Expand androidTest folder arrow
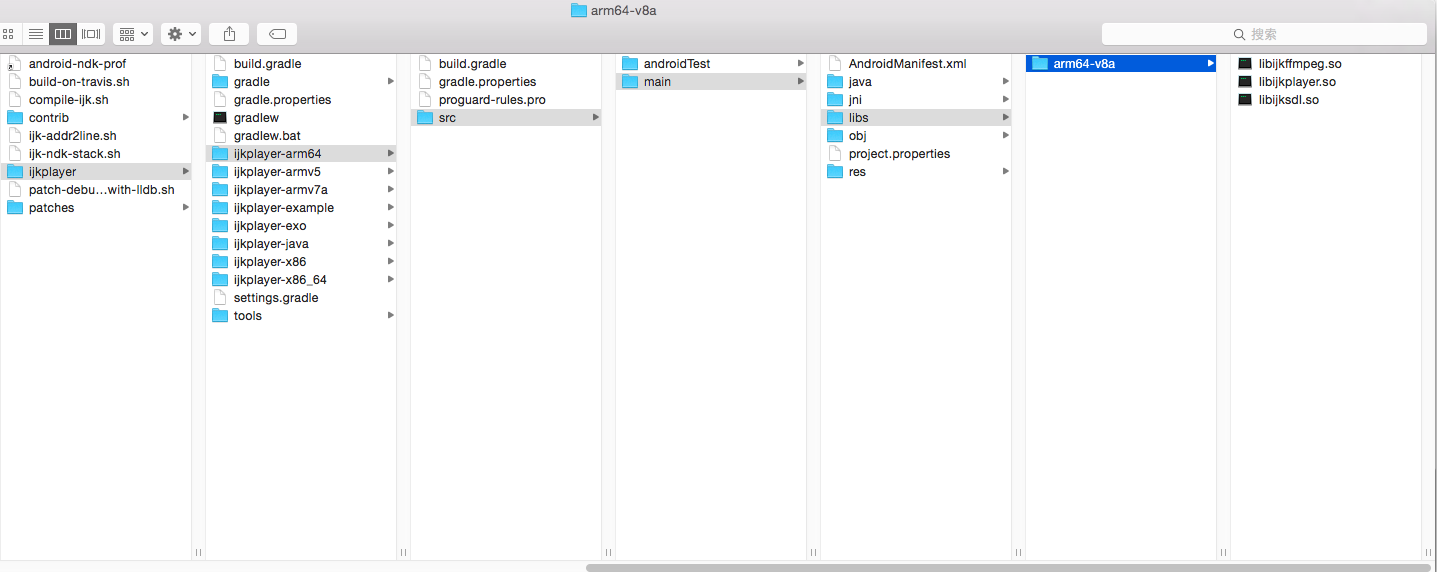 [800, 64]
